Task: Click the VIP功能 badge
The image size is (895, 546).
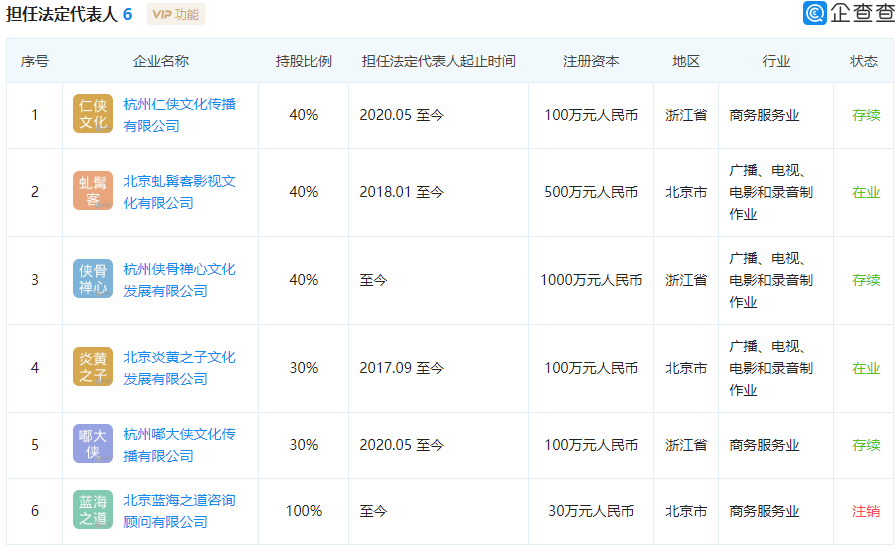Action: coord(176,14)
